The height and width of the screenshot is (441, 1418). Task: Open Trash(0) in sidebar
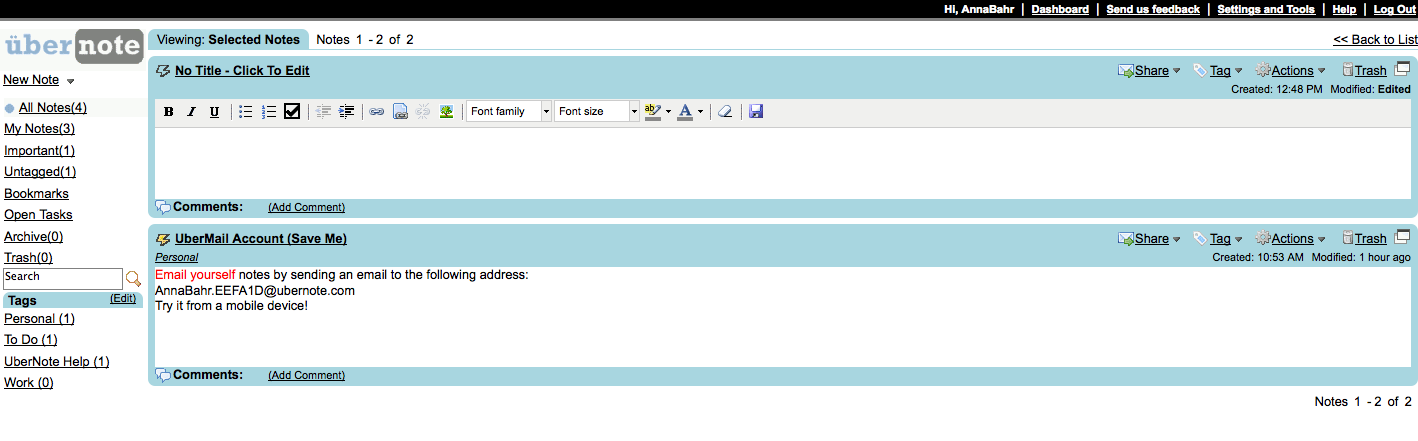[x=28, y=258]
